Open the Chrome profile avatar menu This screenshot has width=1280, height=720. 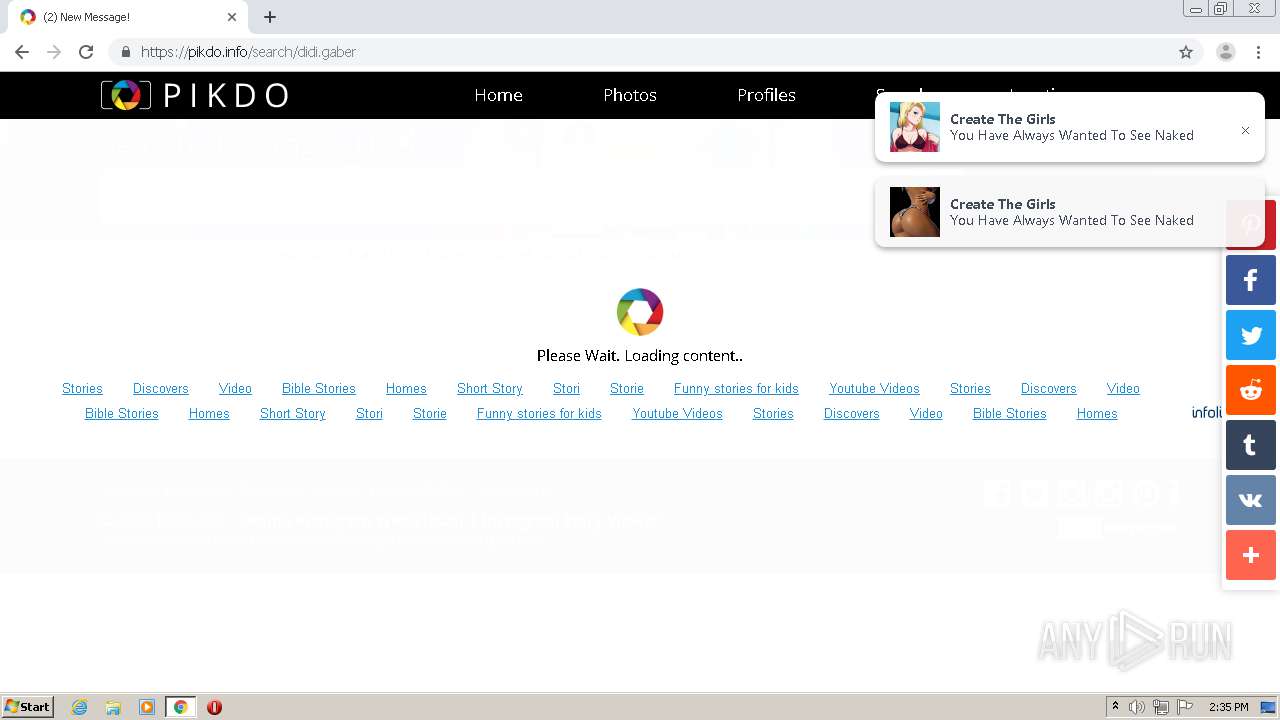[1226, 52]
